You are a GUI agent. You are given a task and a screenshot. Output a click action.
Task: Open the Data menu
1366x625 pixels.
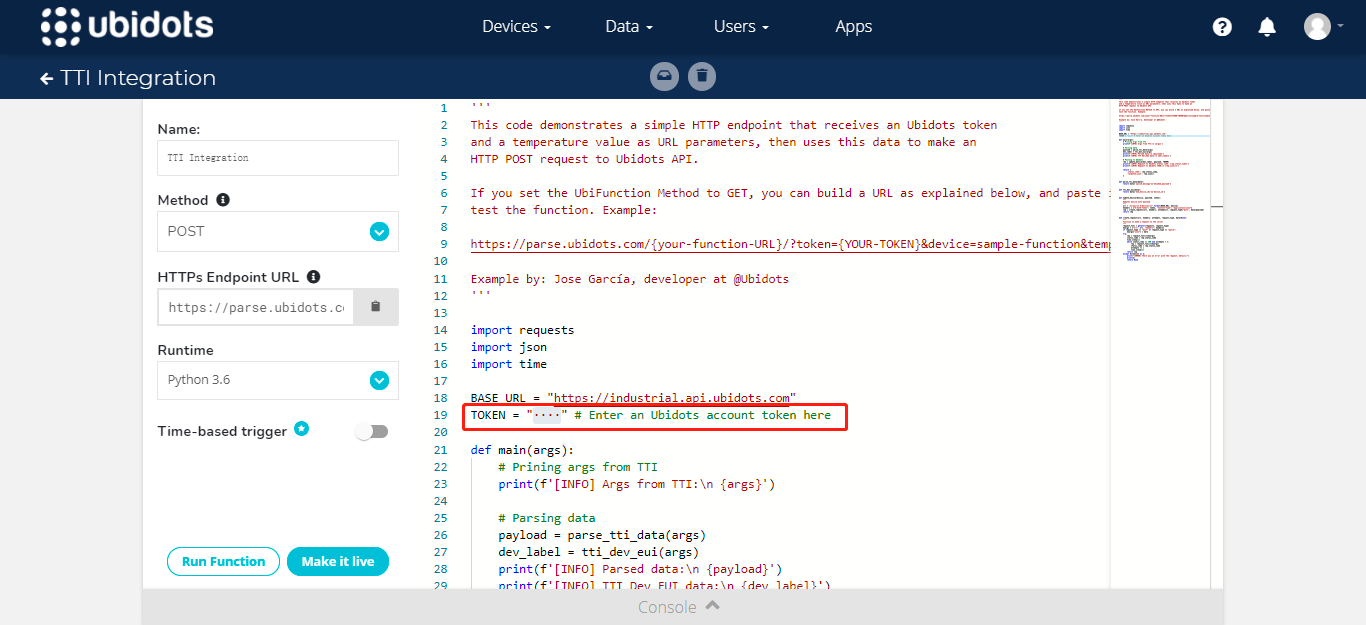click(629, 27)
